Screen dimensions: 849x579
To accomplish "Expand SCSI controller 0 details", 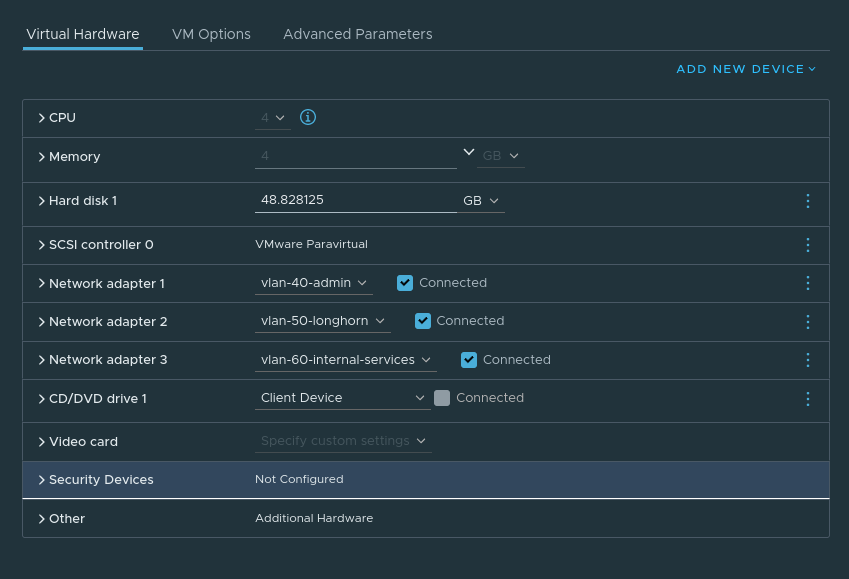I will pyautogui.click(x=42, y=245).
